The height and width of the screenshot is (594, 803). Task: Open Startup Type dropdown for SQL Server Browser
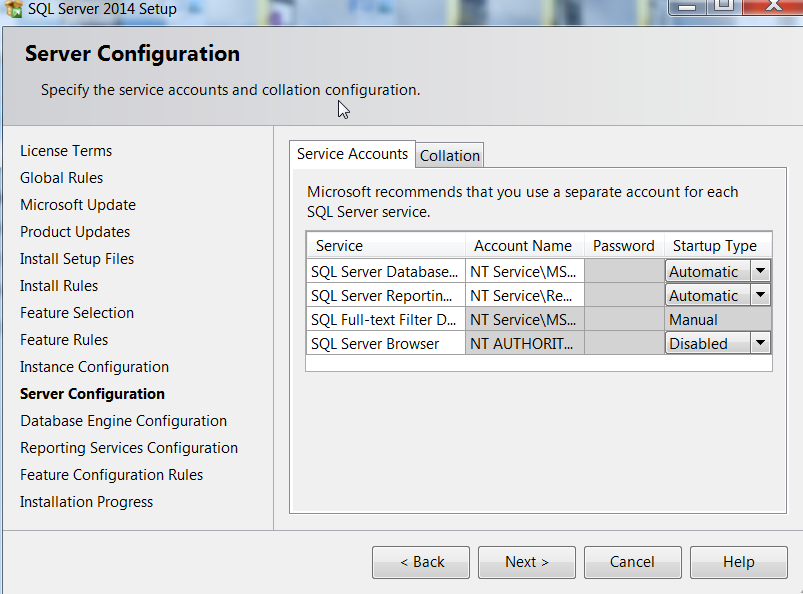click(x=760, y=343)
